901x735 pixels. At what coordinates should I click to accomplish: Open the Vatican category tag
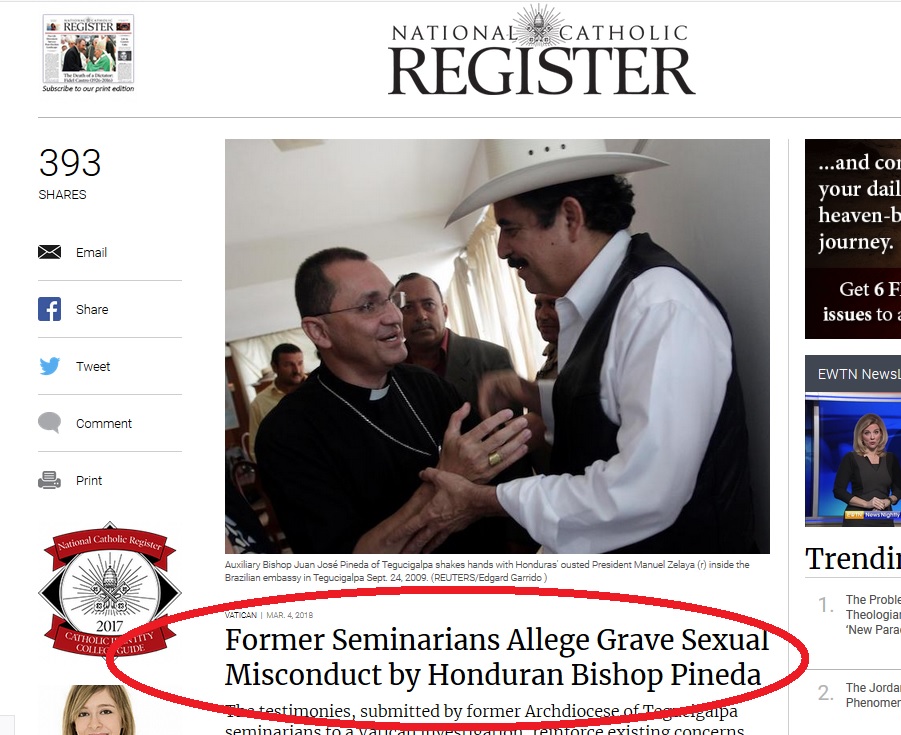(x=241, y=615)
